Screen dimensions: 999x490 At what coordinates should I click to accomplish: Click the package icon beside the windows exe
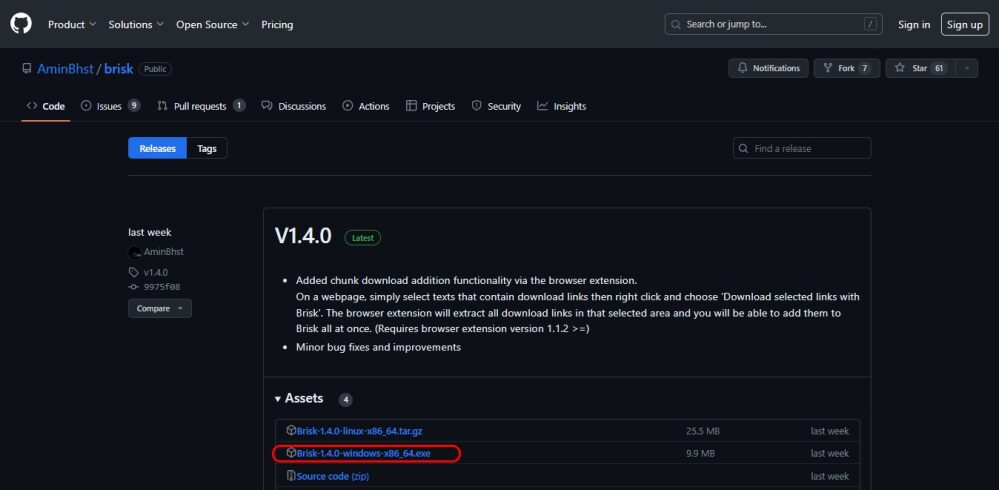pos(291,453)
